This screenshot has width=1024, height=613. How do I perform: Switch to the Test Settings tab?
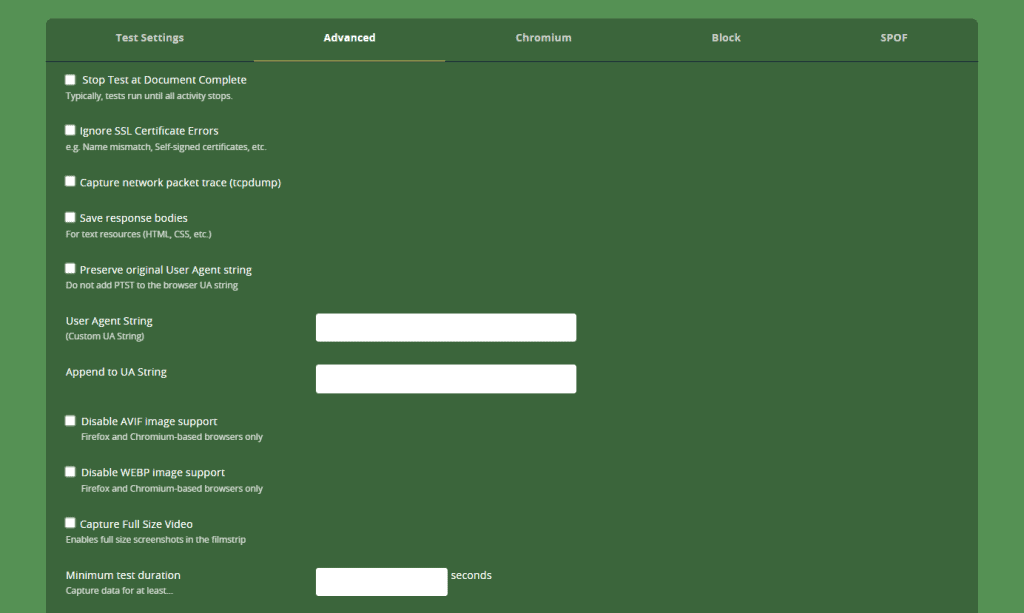tap(150, 38)
